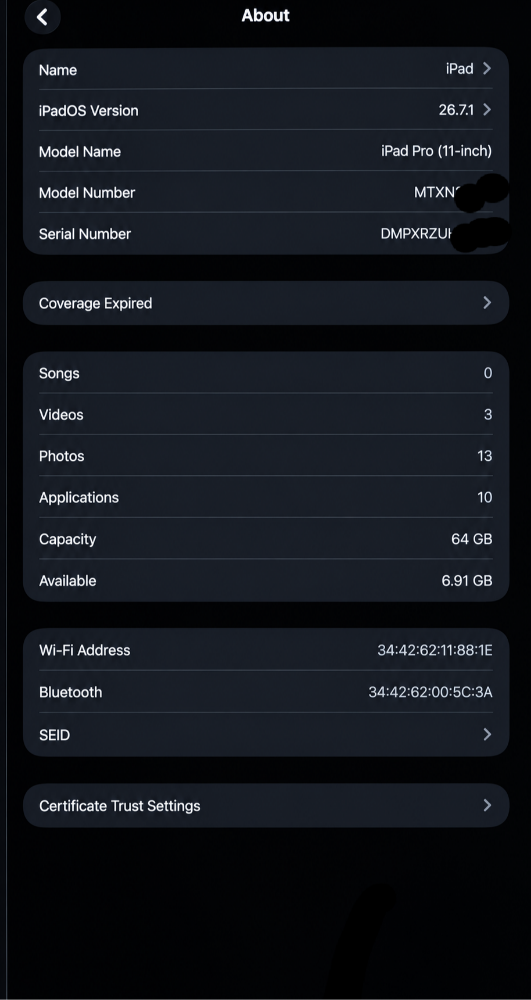The height and width of the screenshot is (1000, 531).
Task: Select the Applications count 10
Action: click(x=484, y=497)
